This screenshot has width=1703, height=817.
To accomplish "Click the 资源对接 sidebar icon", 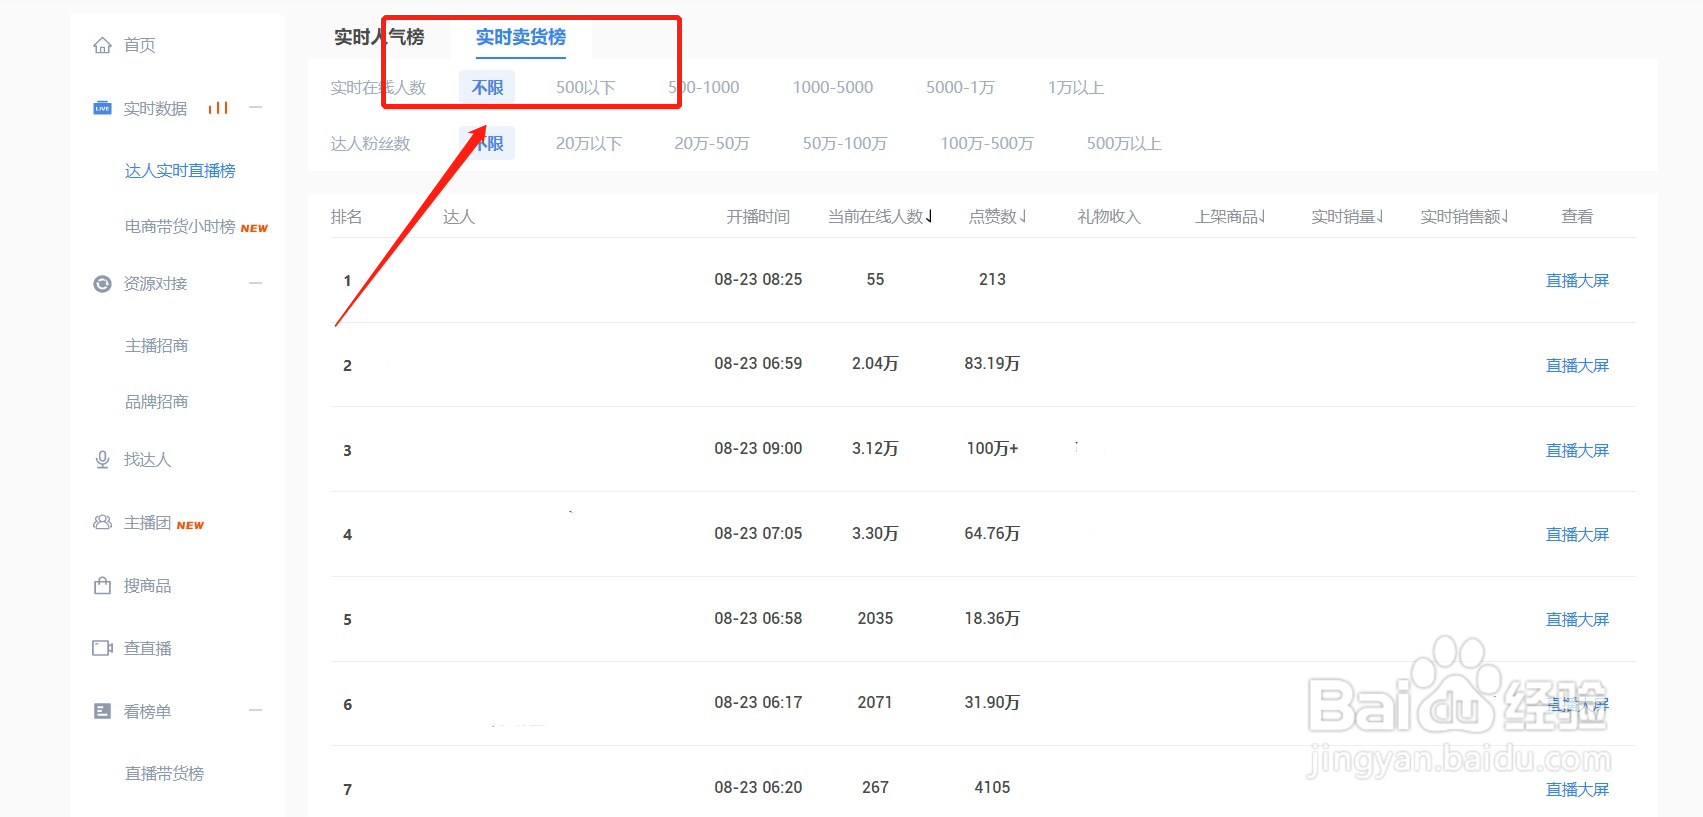I will coord(102,284).
